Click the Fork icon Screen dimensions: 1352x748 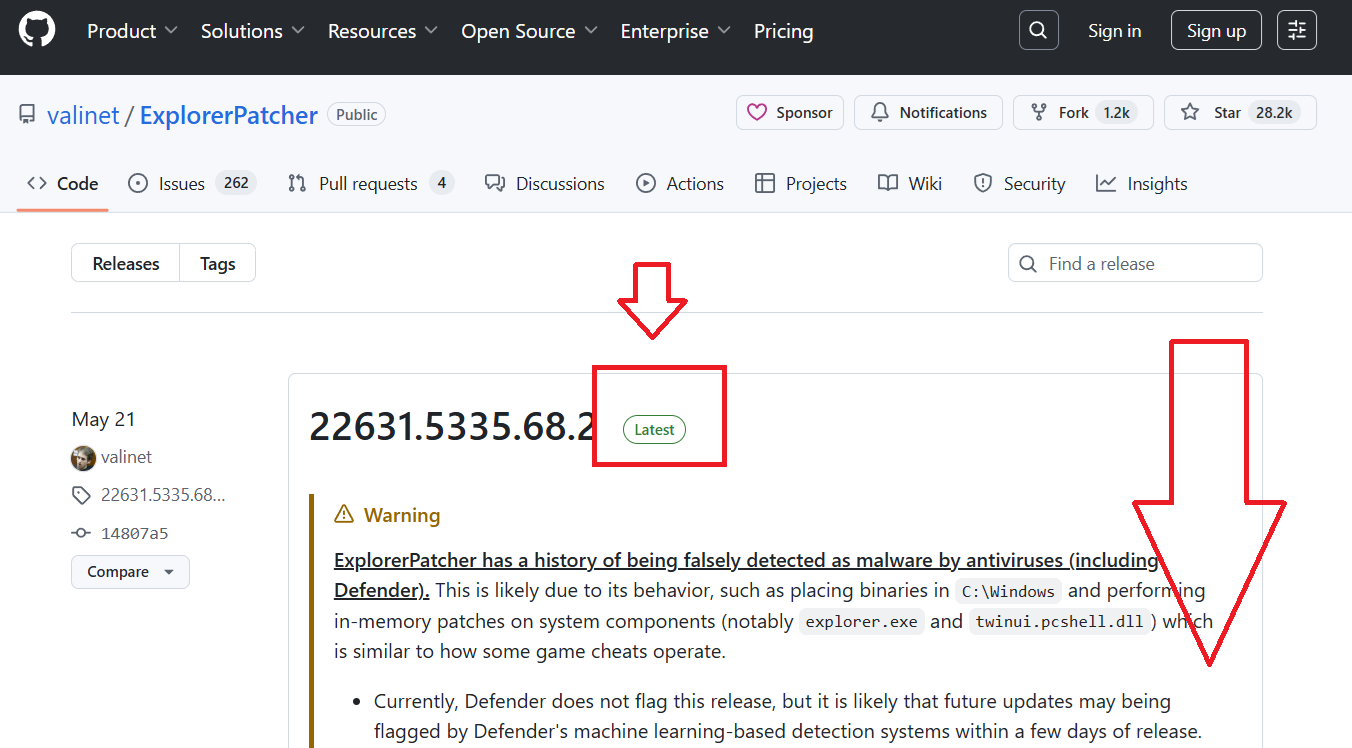pos(1039,113)
